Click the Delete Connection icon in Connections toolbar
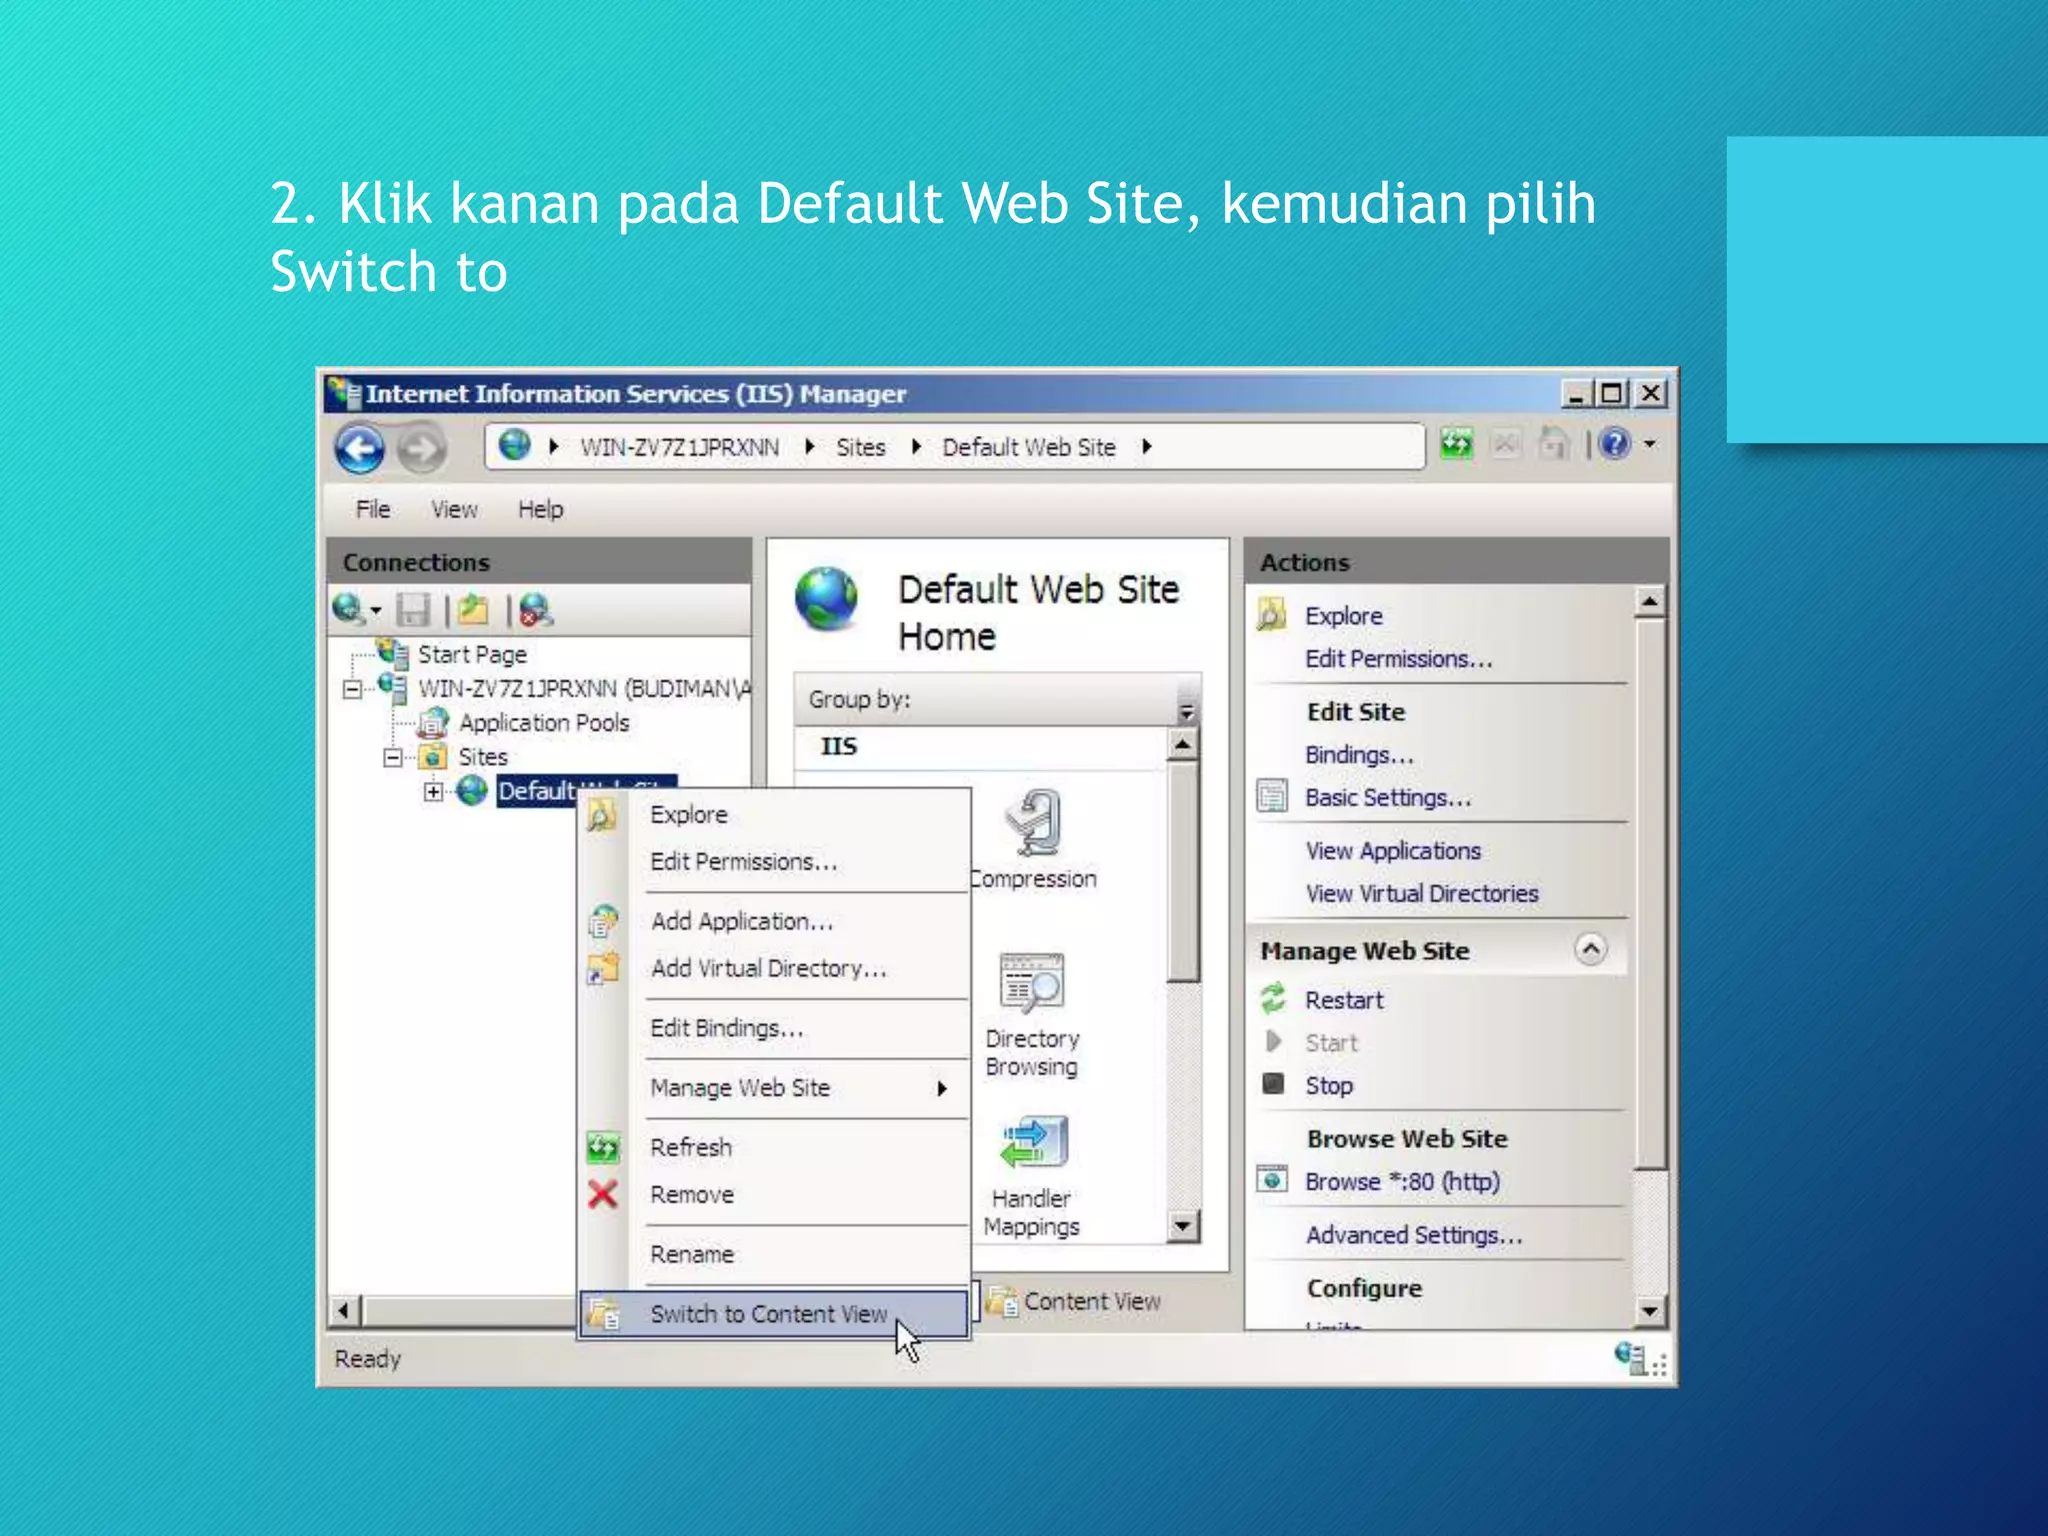The image size is (2048, 1536). tap(536, 610)
